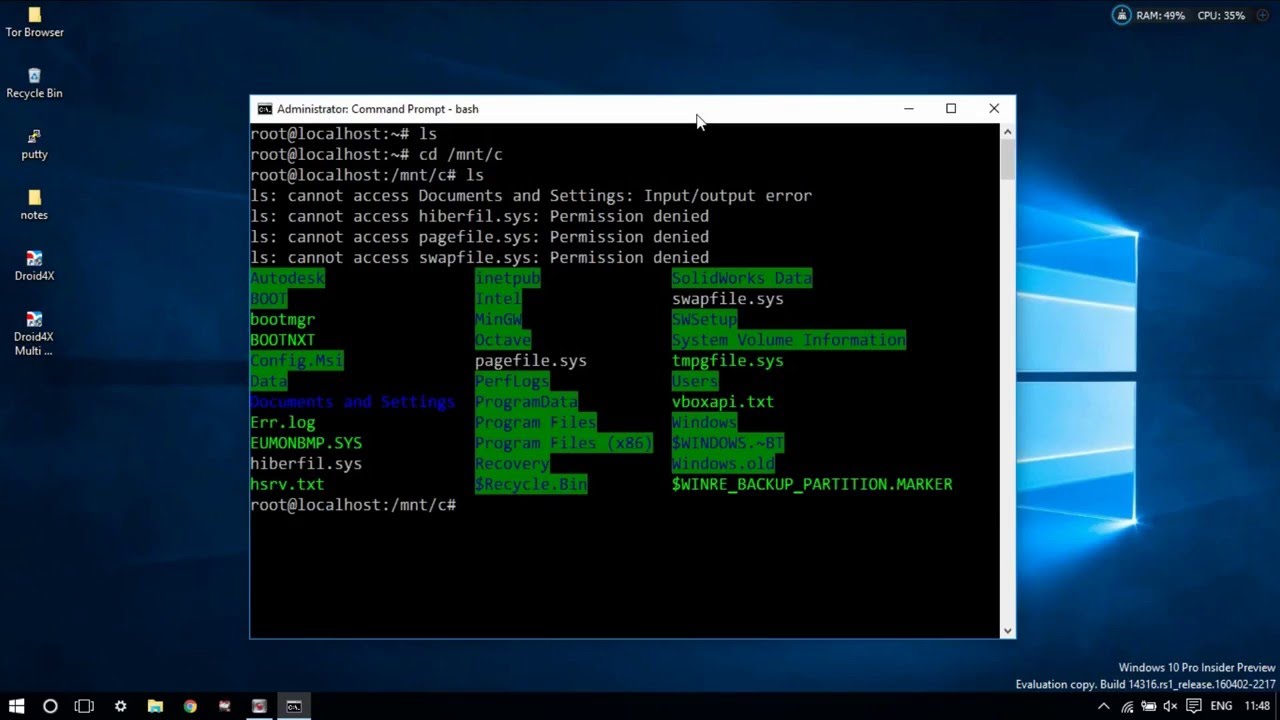
Task: Open Action Center notifications
Action: tap(1192, 705)
